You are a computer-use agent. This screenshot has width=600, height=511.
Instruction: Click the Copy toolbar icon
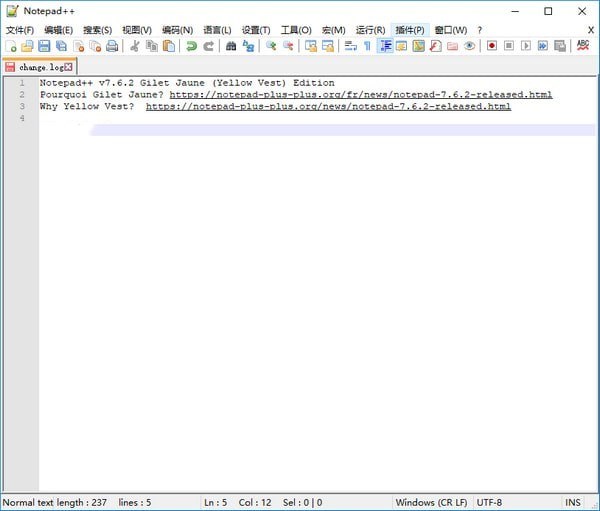point(152,46)
